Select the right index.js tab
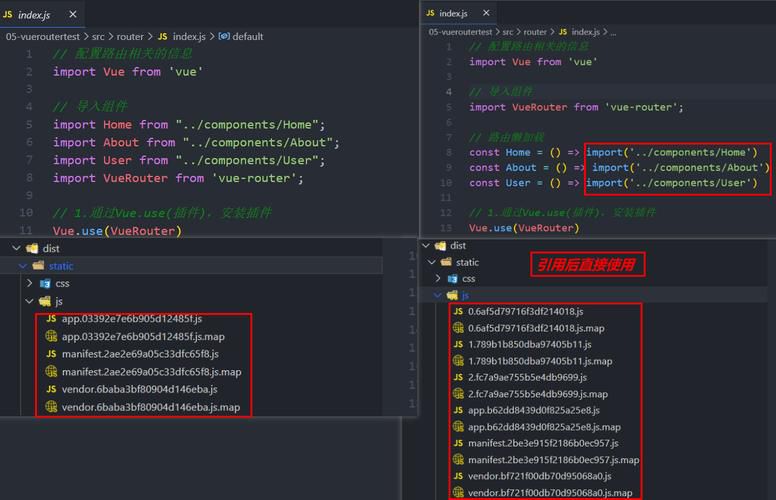Screen dimensions: 776x500 [460, 13]
